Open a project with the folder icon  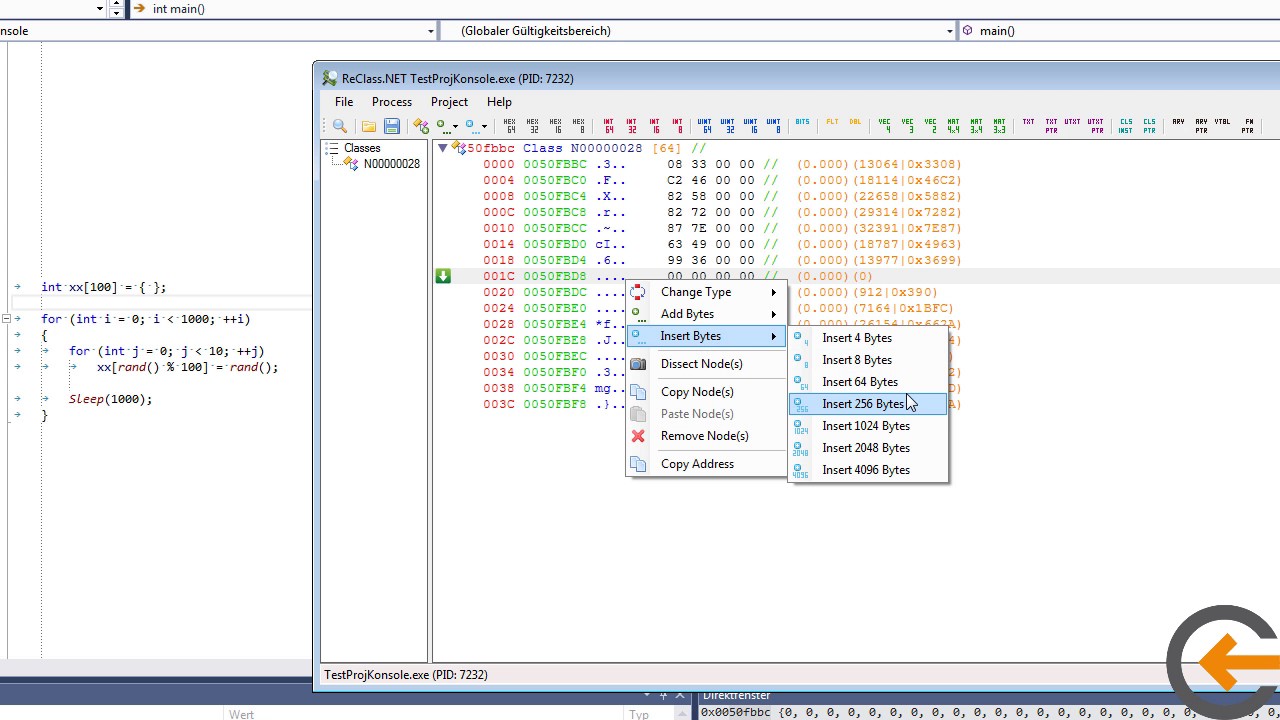coord(369,126)
